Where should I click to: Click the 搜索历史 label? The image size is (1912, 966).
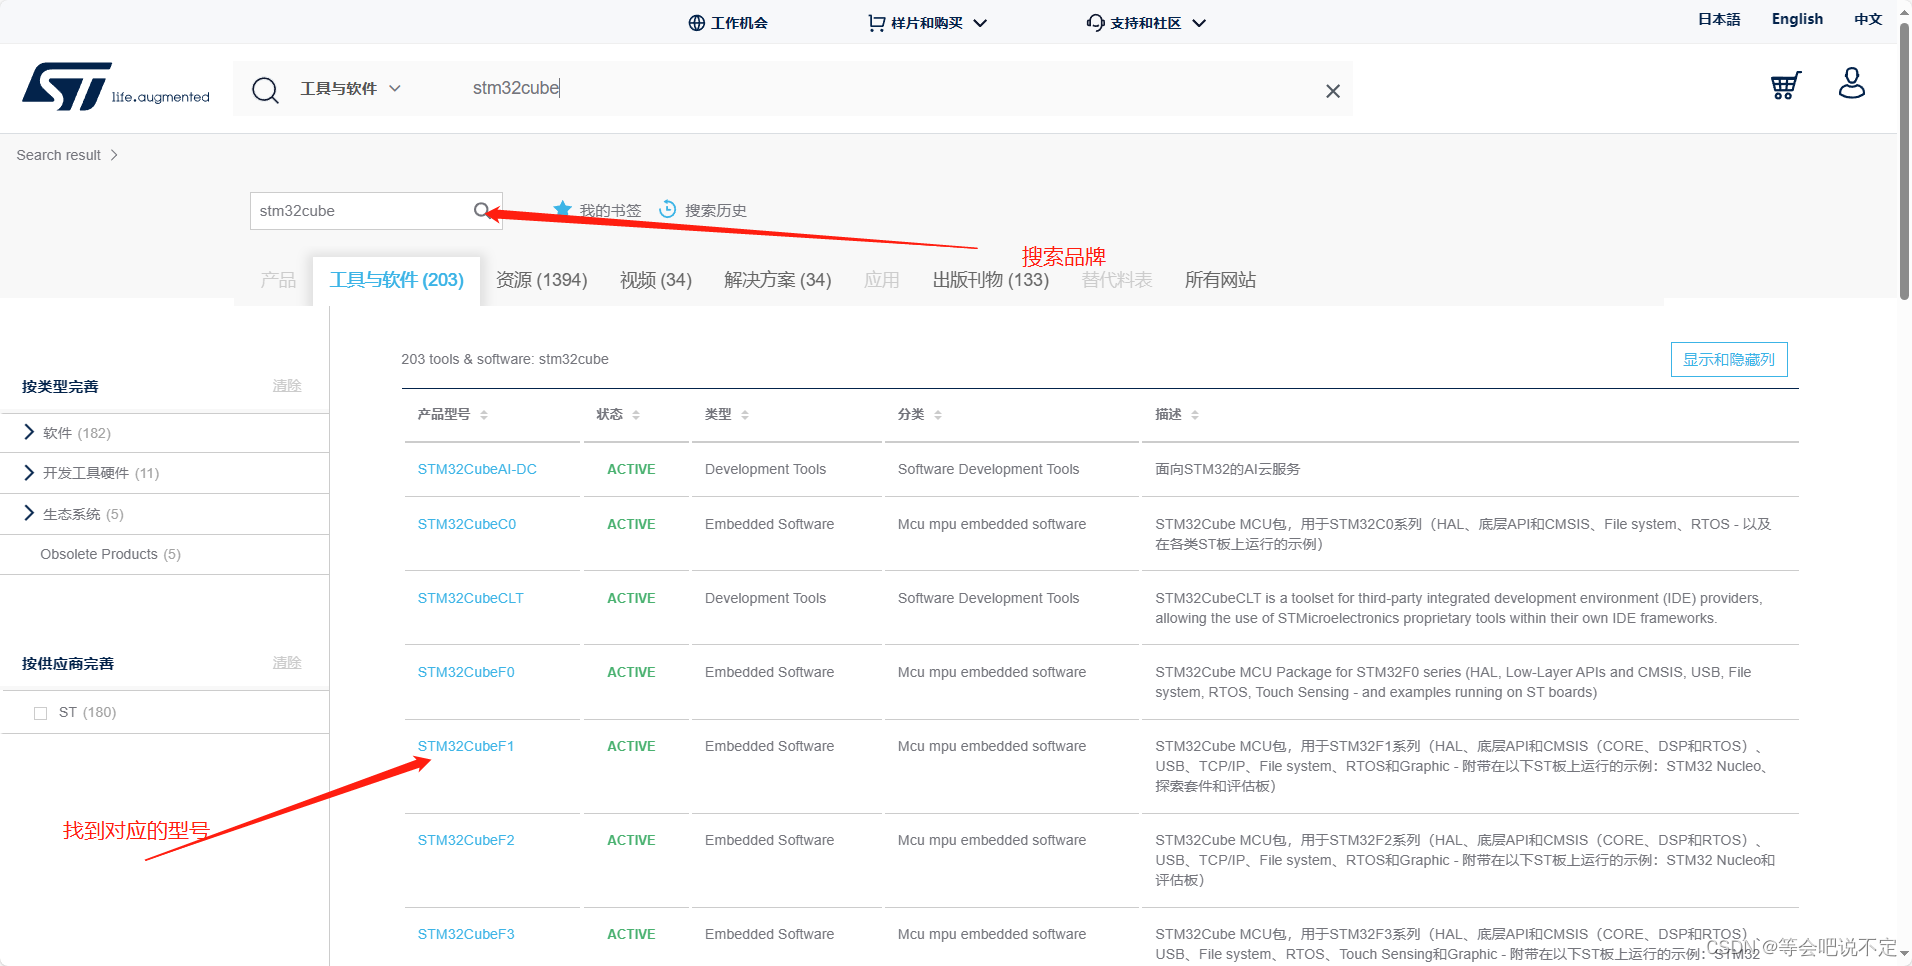point(716,210)
